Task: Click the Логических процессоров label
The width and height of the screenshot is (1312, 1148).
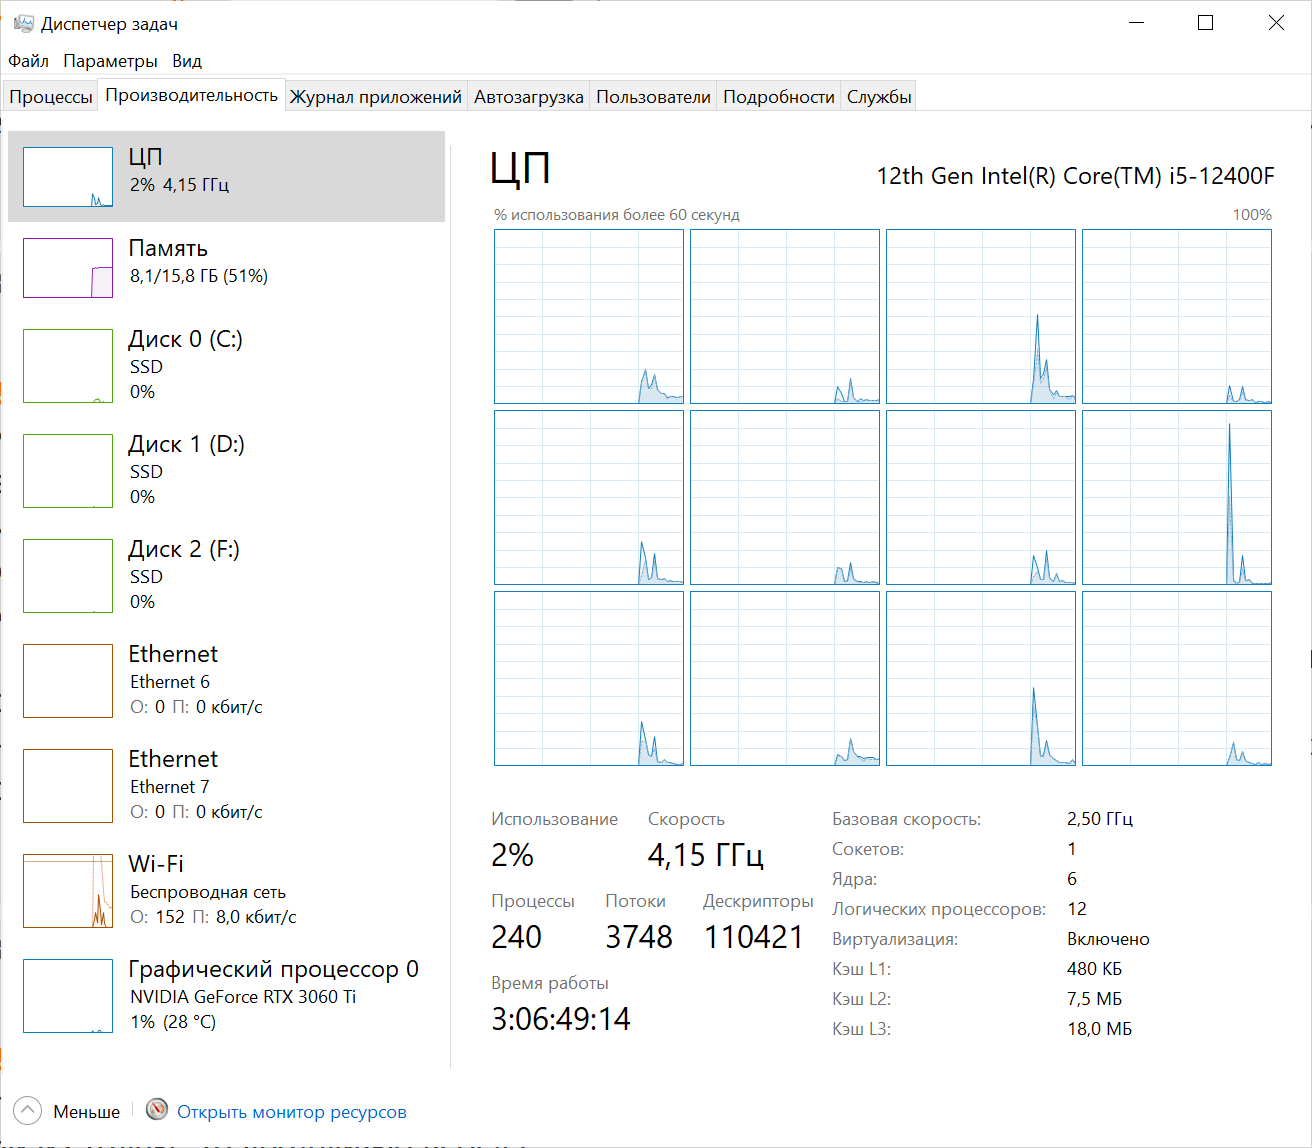Action: pos(939,909)
